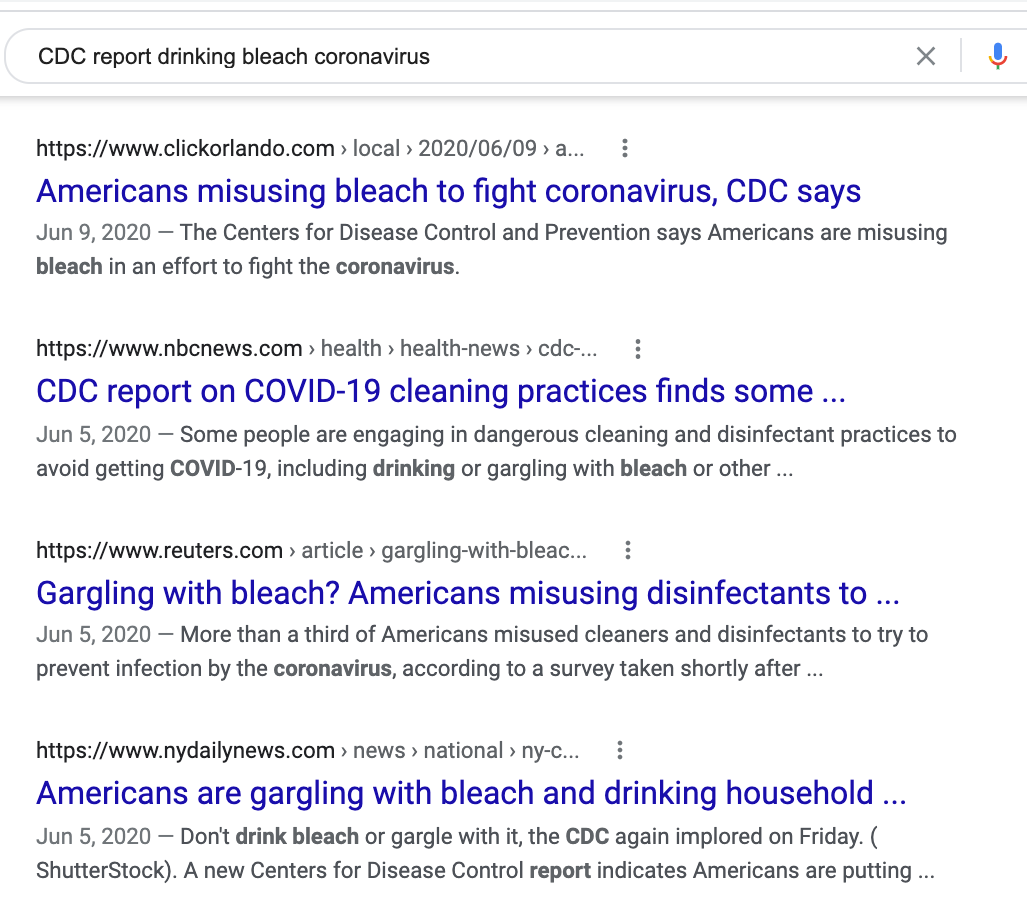Click the 'Jun 9, 2020' date in the clickorlando snippet
This screenshot has height=916, width=1027.
[x=94, y=232]
